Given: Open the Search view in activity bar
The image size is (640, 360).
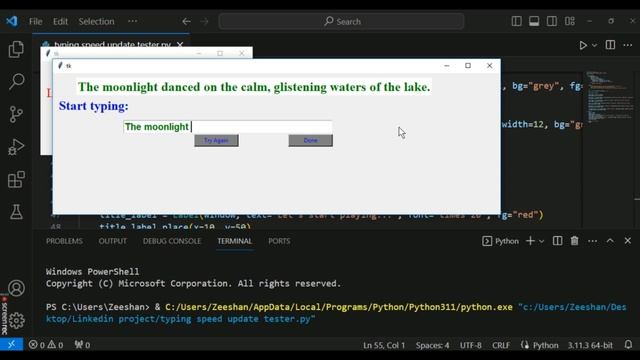Looking at the screenshot, I should pos(16,82).
